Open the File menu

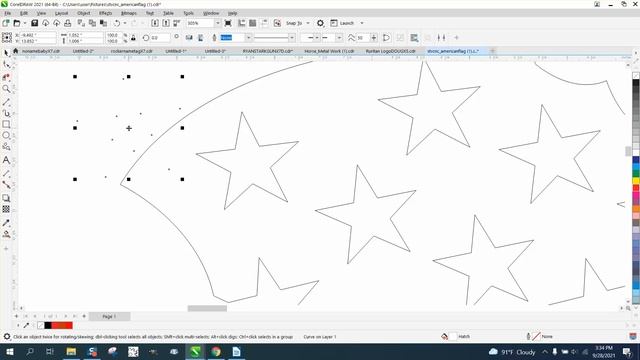point(7,13)
